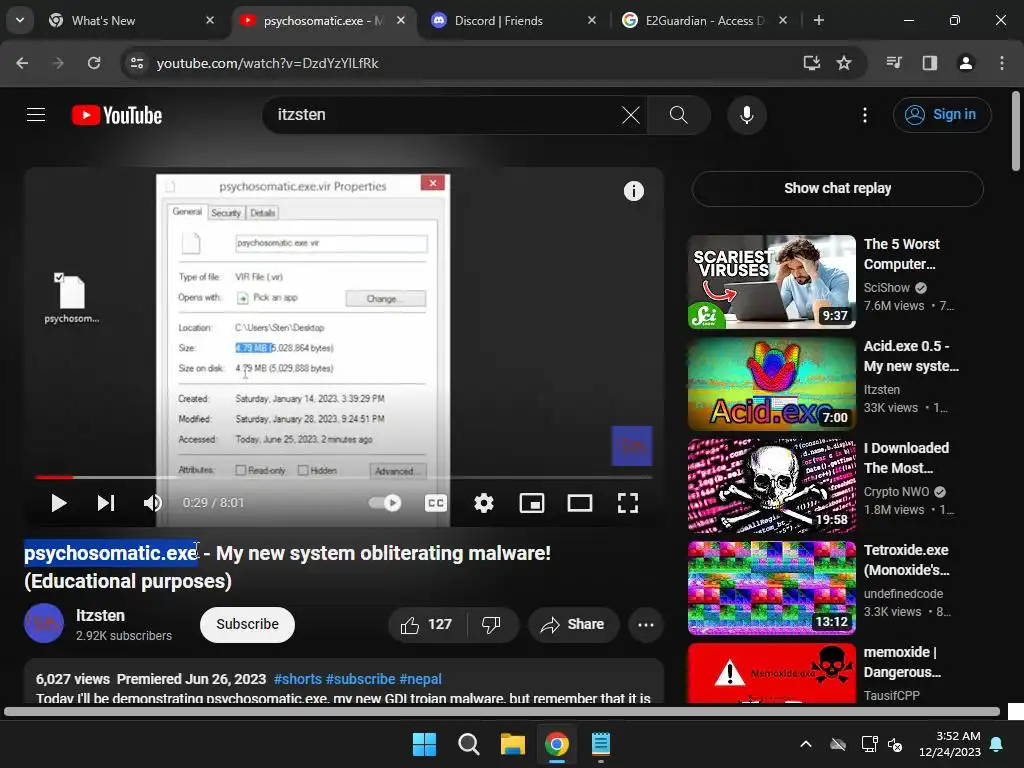1024x768 pixels.
Task: Play the paused video
Action: 59,503
